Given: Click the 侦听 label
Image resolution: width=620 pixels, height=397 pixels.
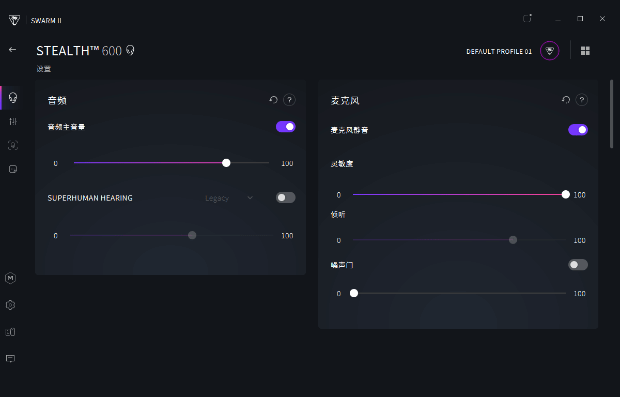Looking at the screenshot, I should pos(338,214).
